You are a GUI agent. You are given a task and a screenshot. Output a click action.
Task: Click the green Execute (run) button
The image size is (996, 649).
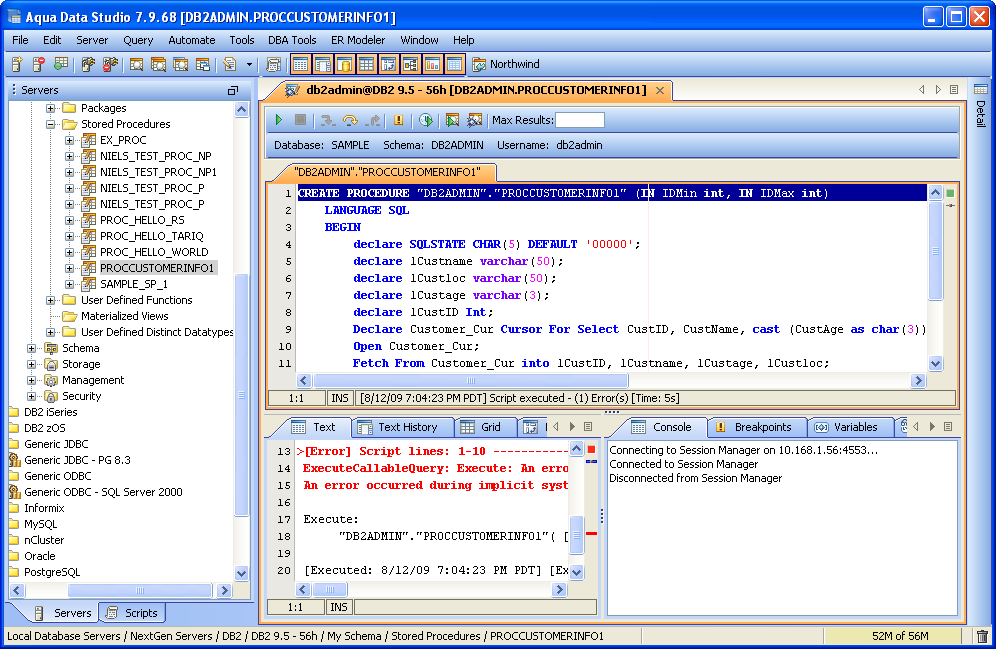279,120
